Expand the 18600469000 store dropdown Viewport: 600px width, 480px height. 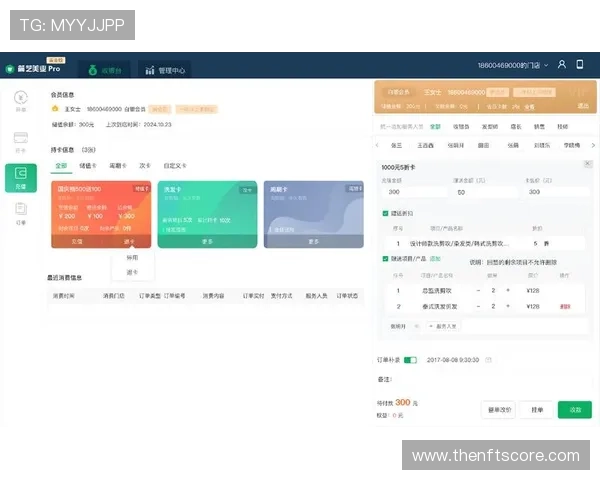(x=513, y=65)
